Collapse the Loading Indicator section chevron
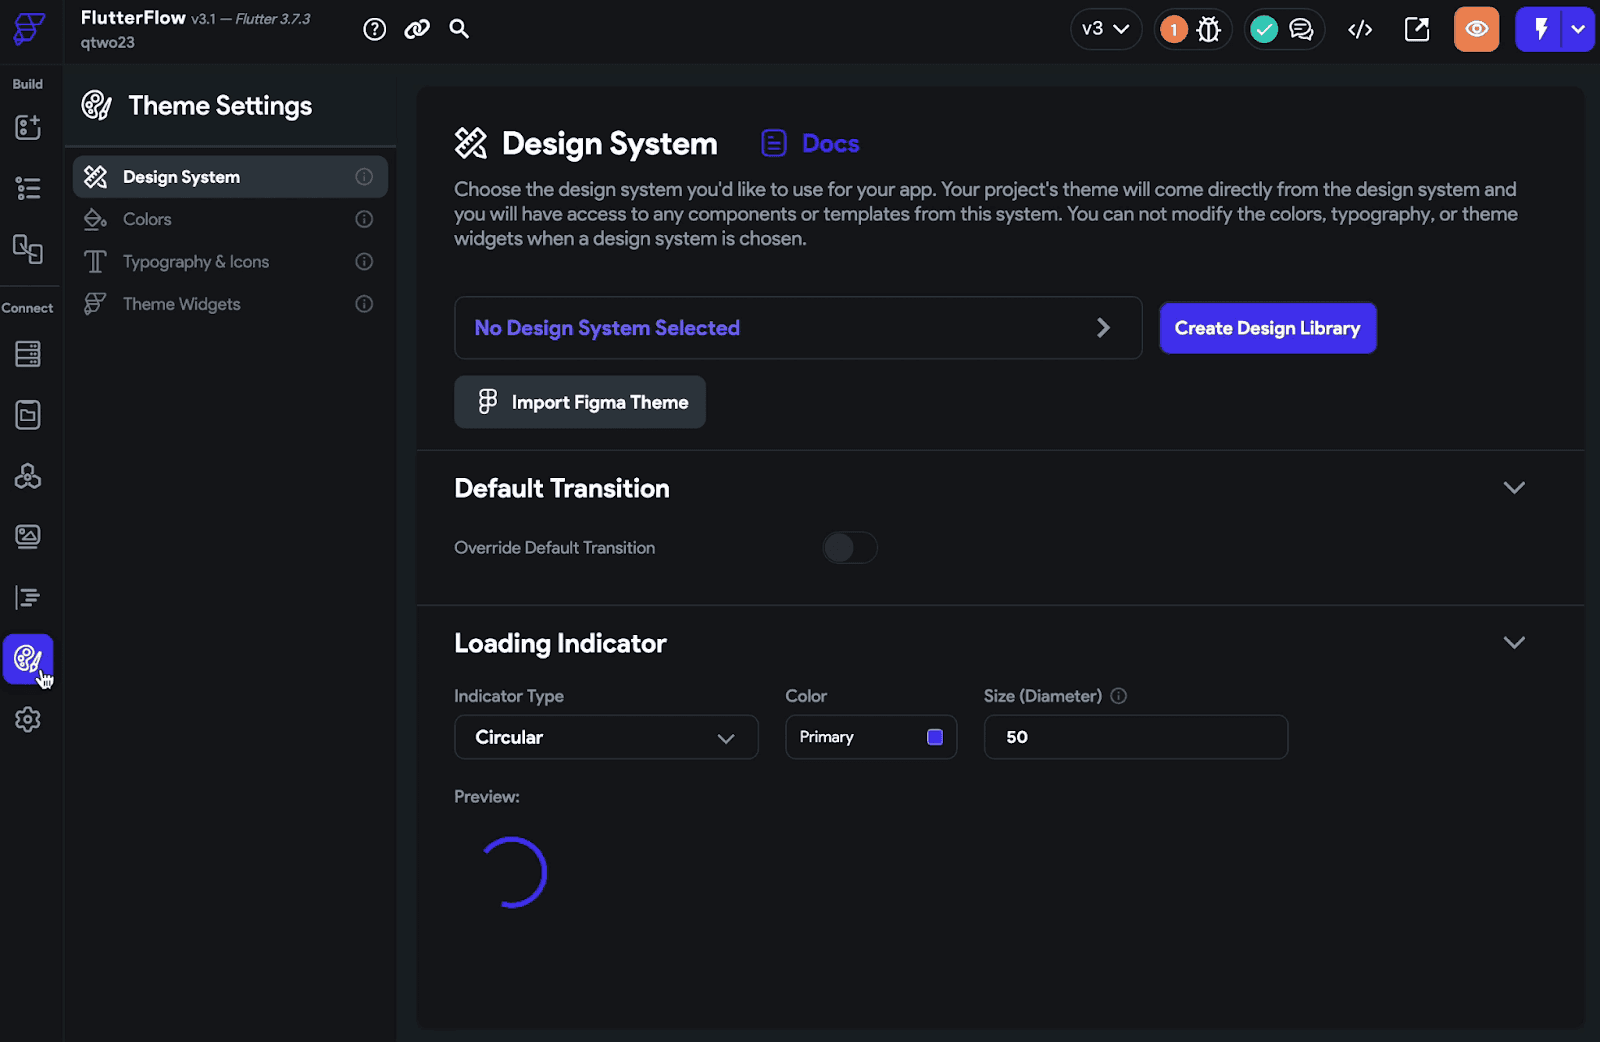 click(x=1514, y=643)
